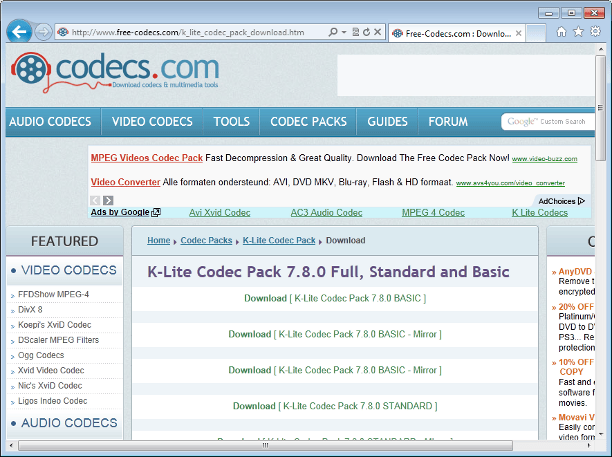Open Favorites star icon
The width and height of the screenshot is (612, 457).
578,32
